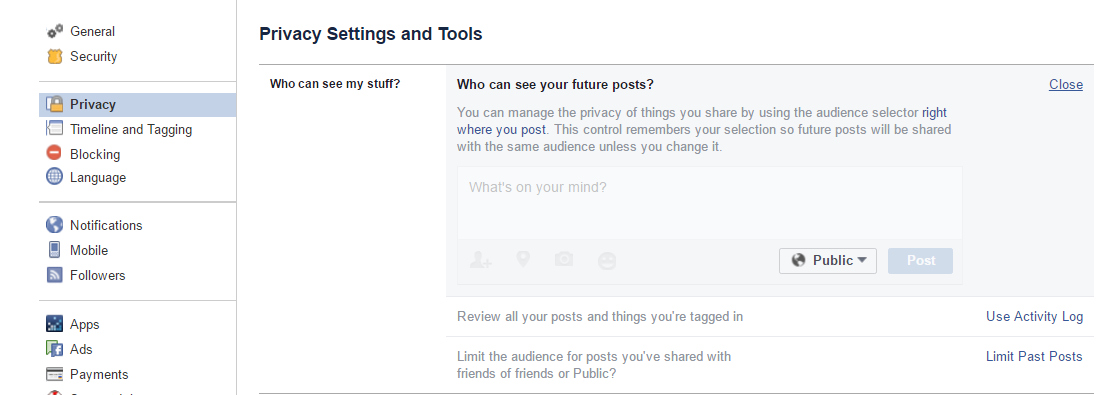Click the Followers RSS icon
The height and width of the screenshot is (395, 1114).
click(x=55, y=275)
